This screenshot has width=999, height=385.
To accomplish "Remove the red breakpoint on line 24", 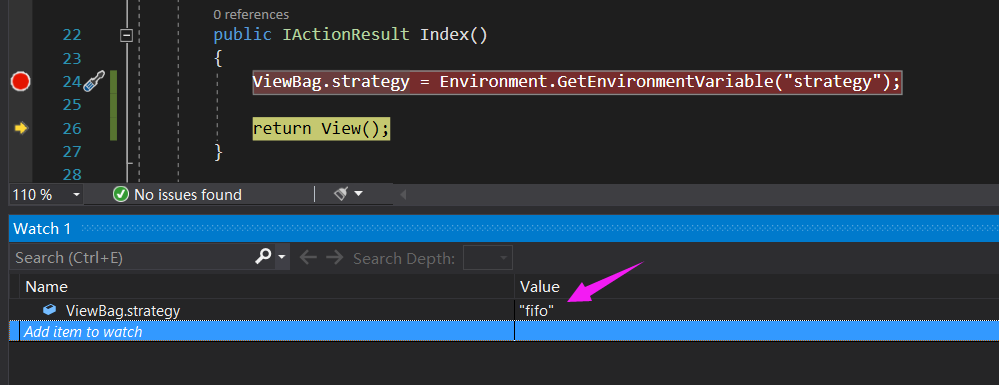I will pyautogui.click(x=21, y=82).
